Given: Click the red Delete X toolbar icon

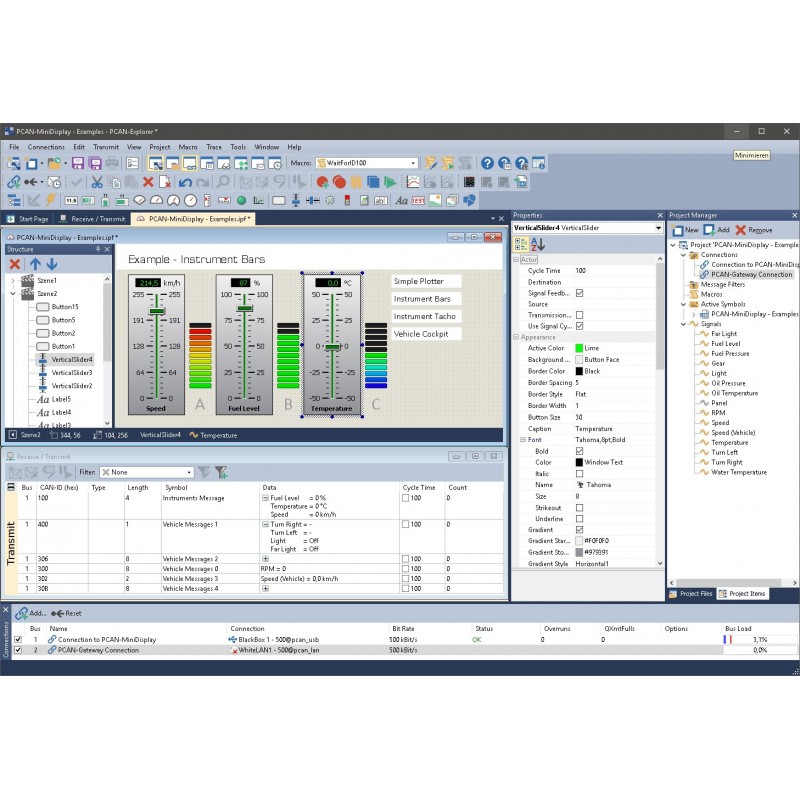Looking at the screenshot, I should [148, 182].
